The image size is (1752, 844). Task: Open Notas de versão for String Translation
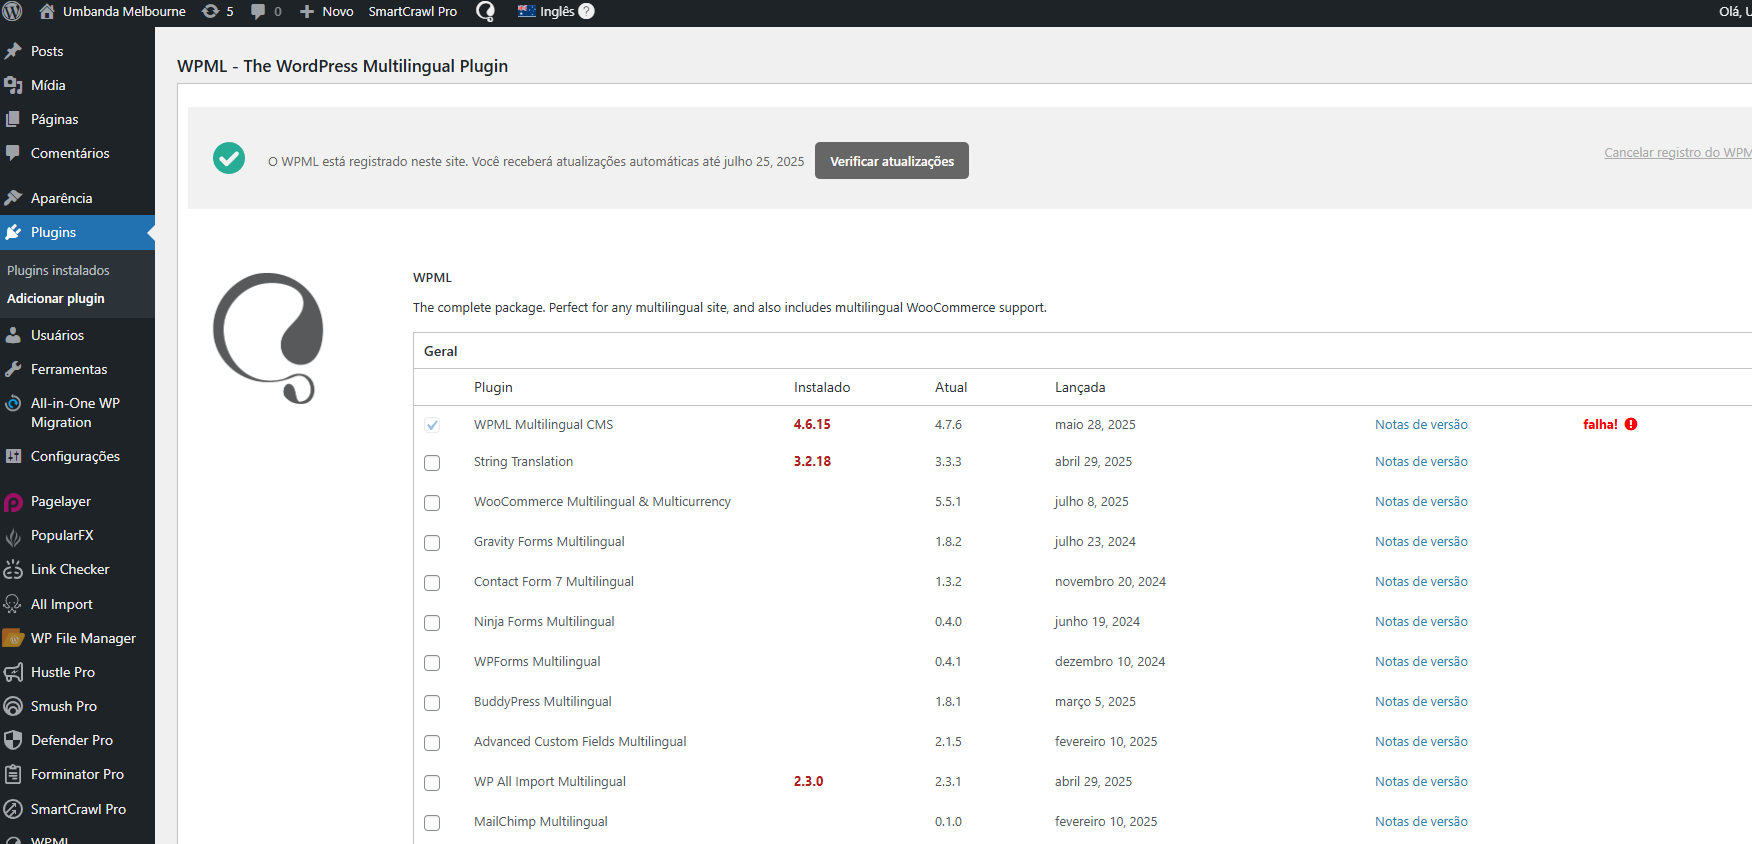coord(1421,461)
